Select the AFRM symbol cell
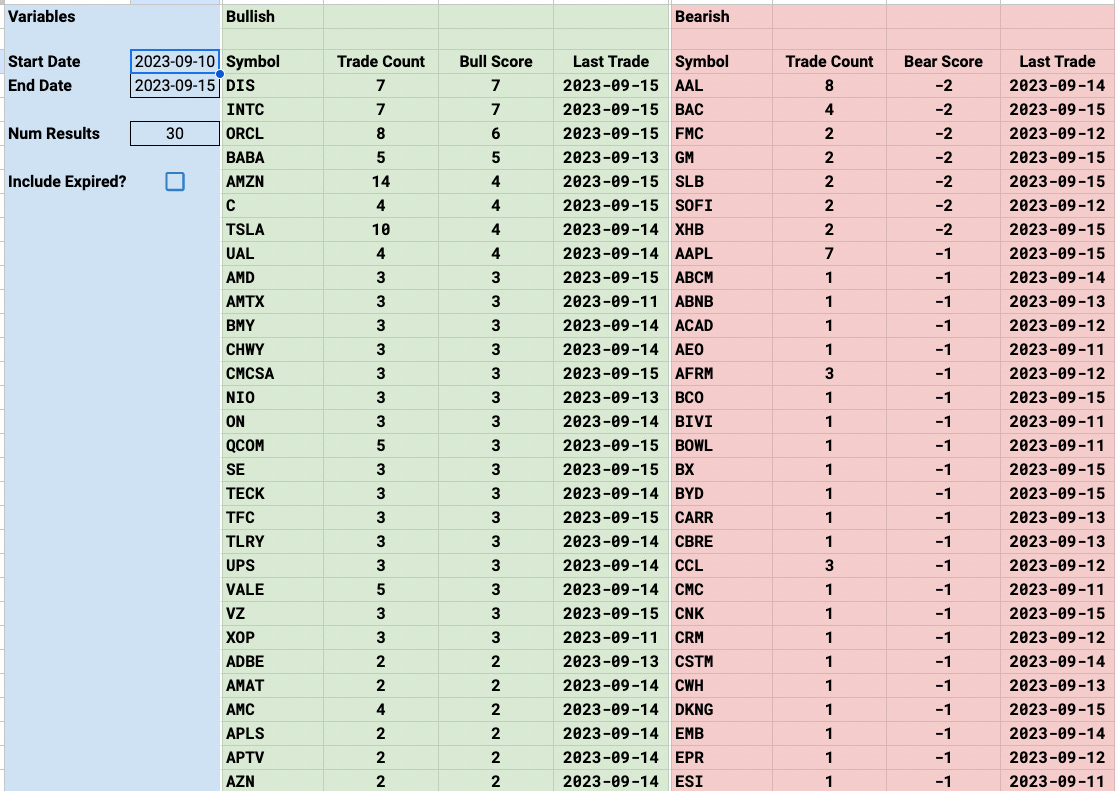 pos(721,373)
